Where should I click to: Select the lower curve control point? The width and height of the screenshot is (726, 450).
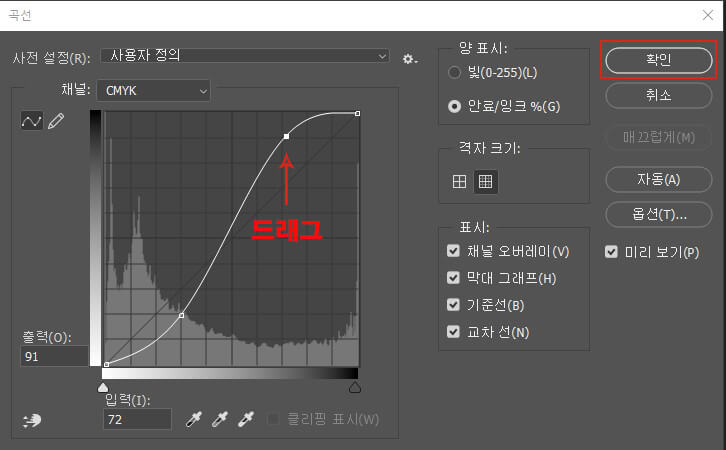(x=182, y=315)
